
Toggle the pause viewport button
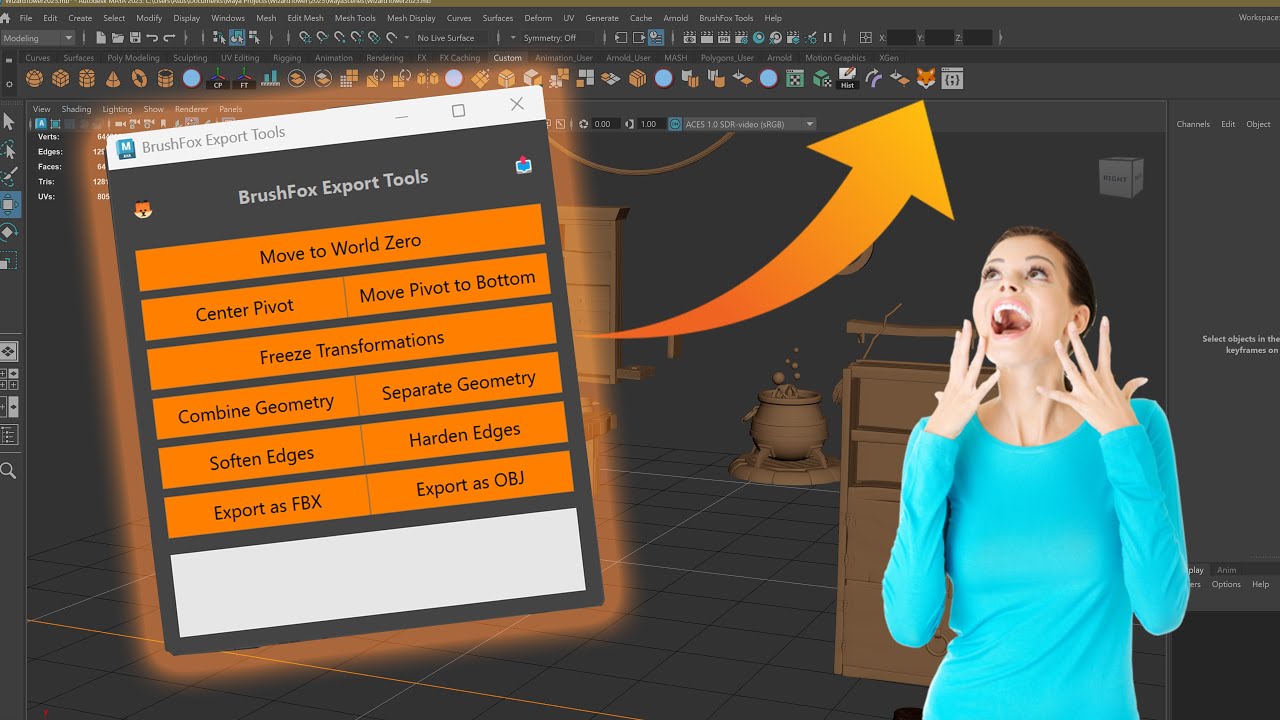[828, 38]
